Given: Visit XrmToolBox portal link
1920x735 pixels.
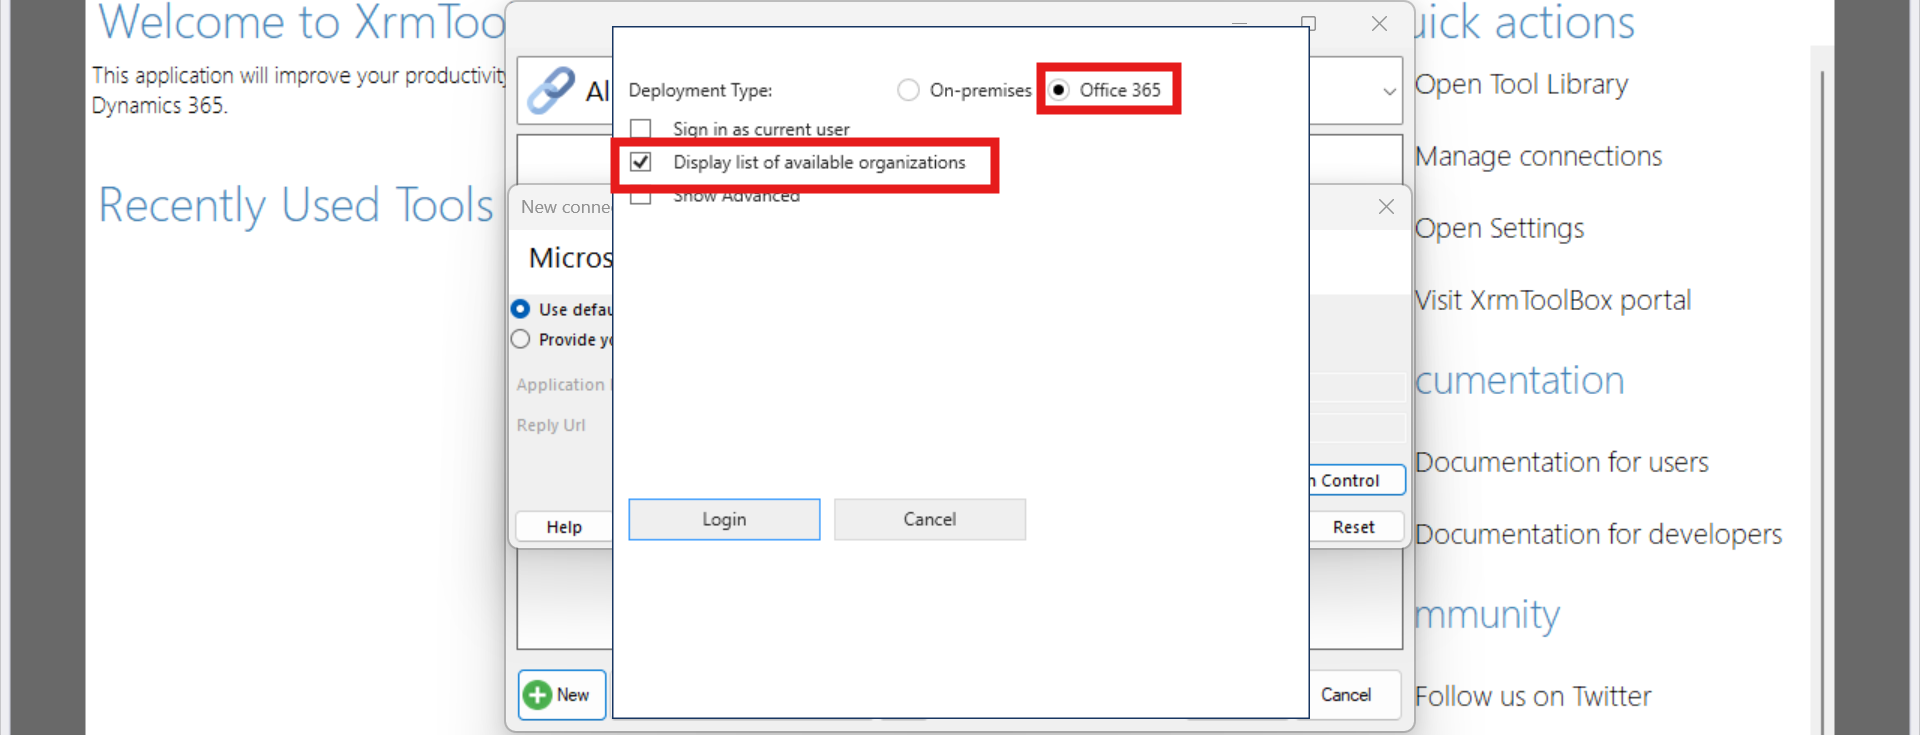Looking at the screenshot, I should [x=1552, y=301].
